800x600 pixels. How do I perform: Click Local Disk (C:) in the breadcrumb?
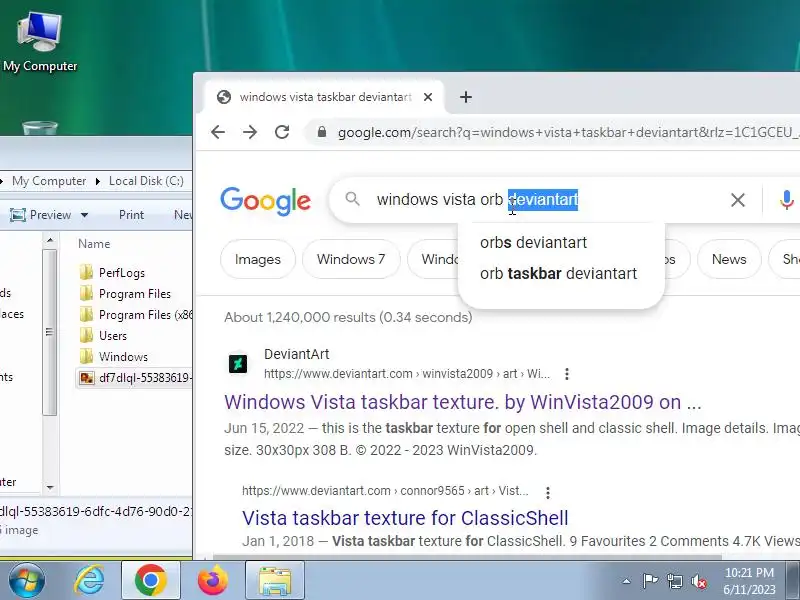(146, 181)
